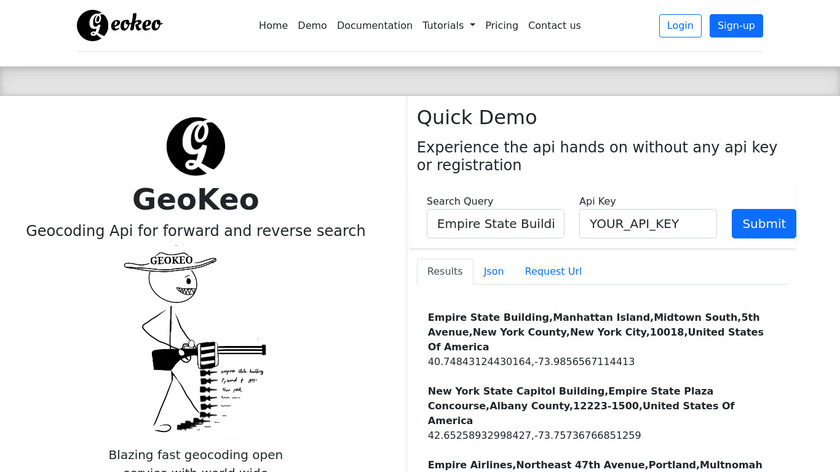Click the Login button
Viewport: 840px width, 472px height.
(680, 26)
